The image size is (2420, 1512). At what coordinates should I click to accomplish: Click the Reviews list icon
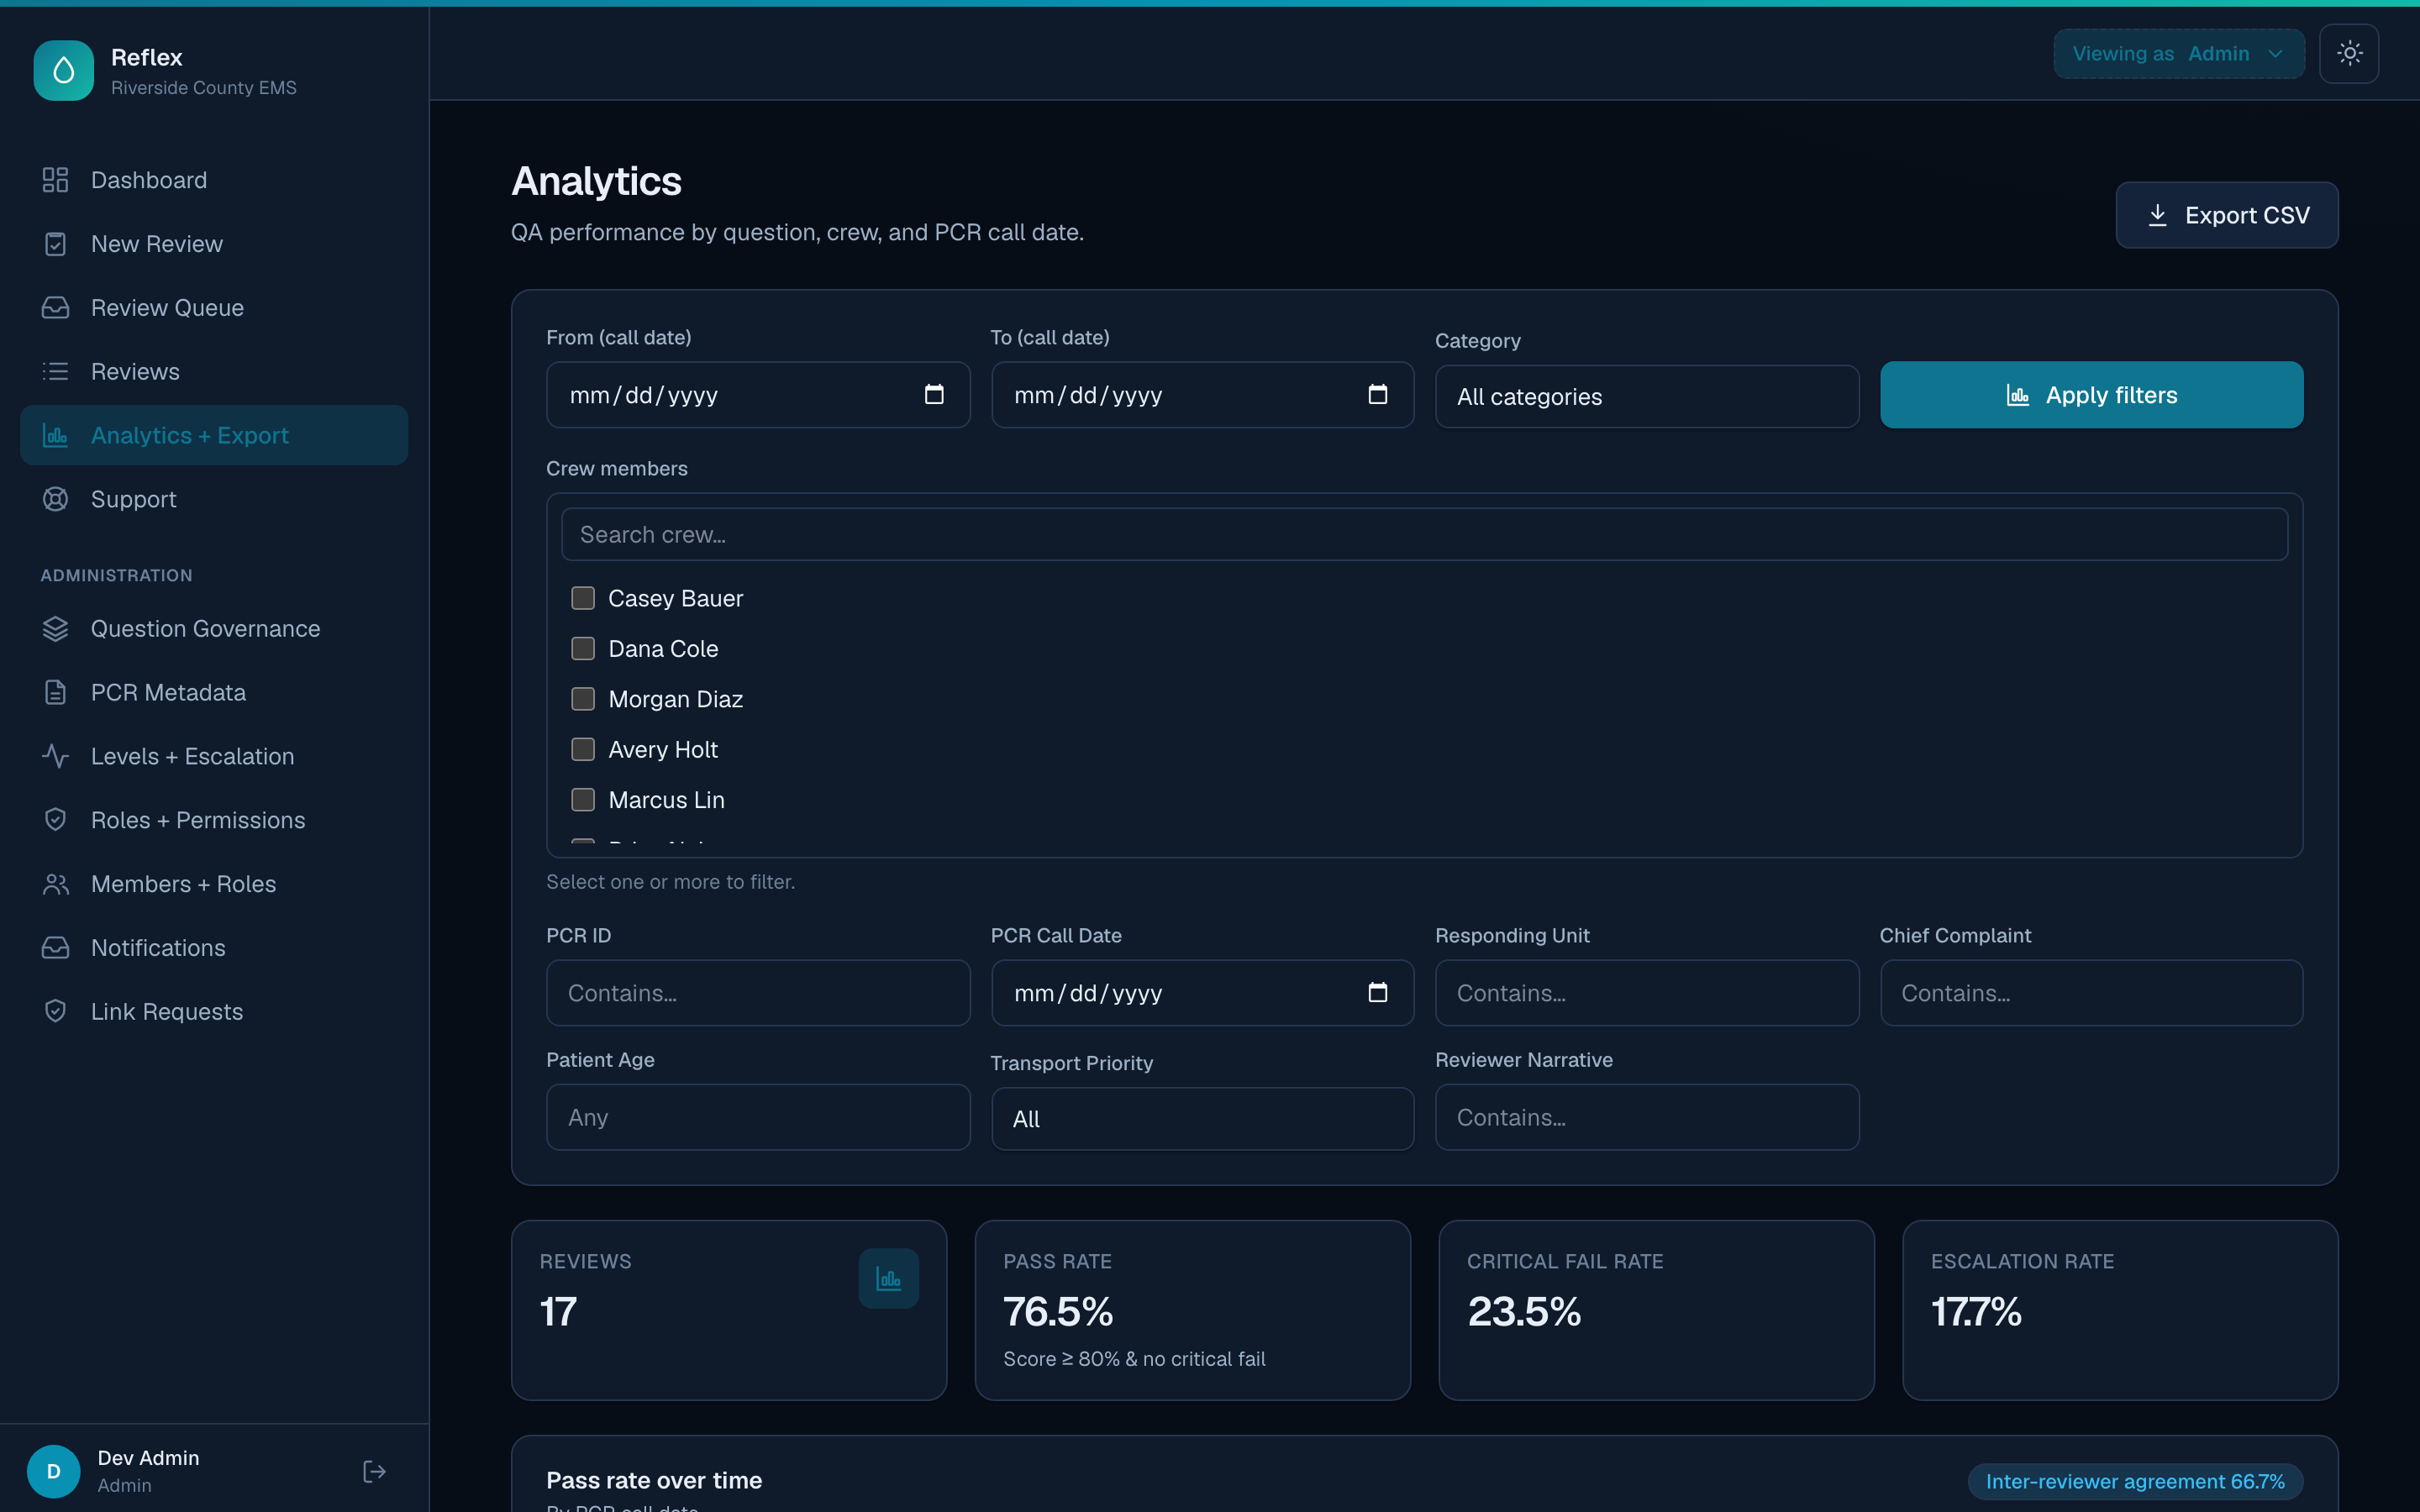55,372
